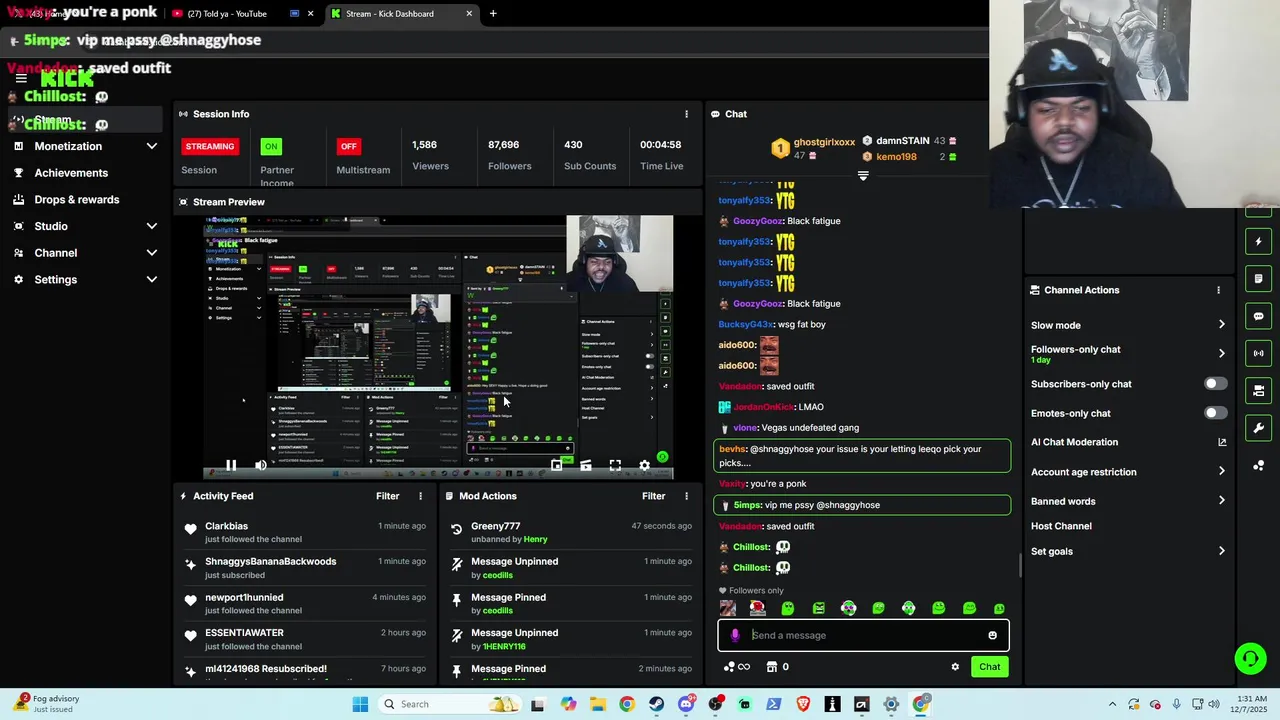Image resolution: width=1280 pixels, height=720 pixels.
Task: Click ceodills under Message Unpinned
Action: [497, 575]
